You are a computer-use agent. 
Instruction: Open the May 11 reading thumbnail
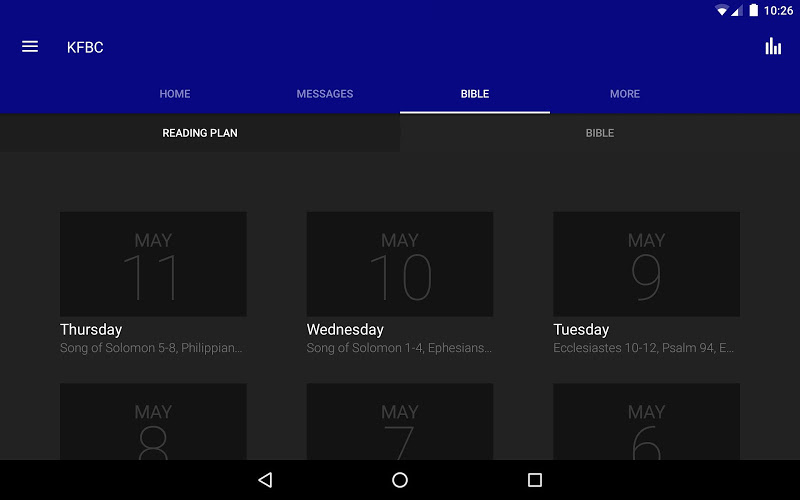[153, 264]
